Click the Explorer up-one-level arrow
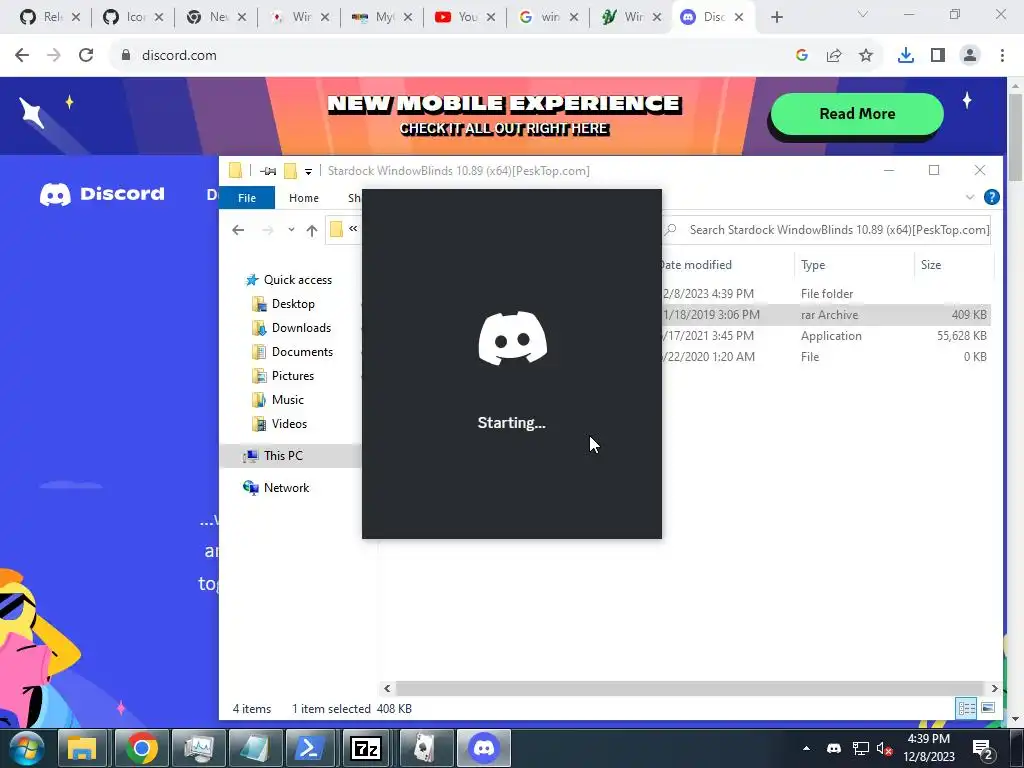This screenshot has height=768, width=1024. pyautogui.click(x=312, y=230)
